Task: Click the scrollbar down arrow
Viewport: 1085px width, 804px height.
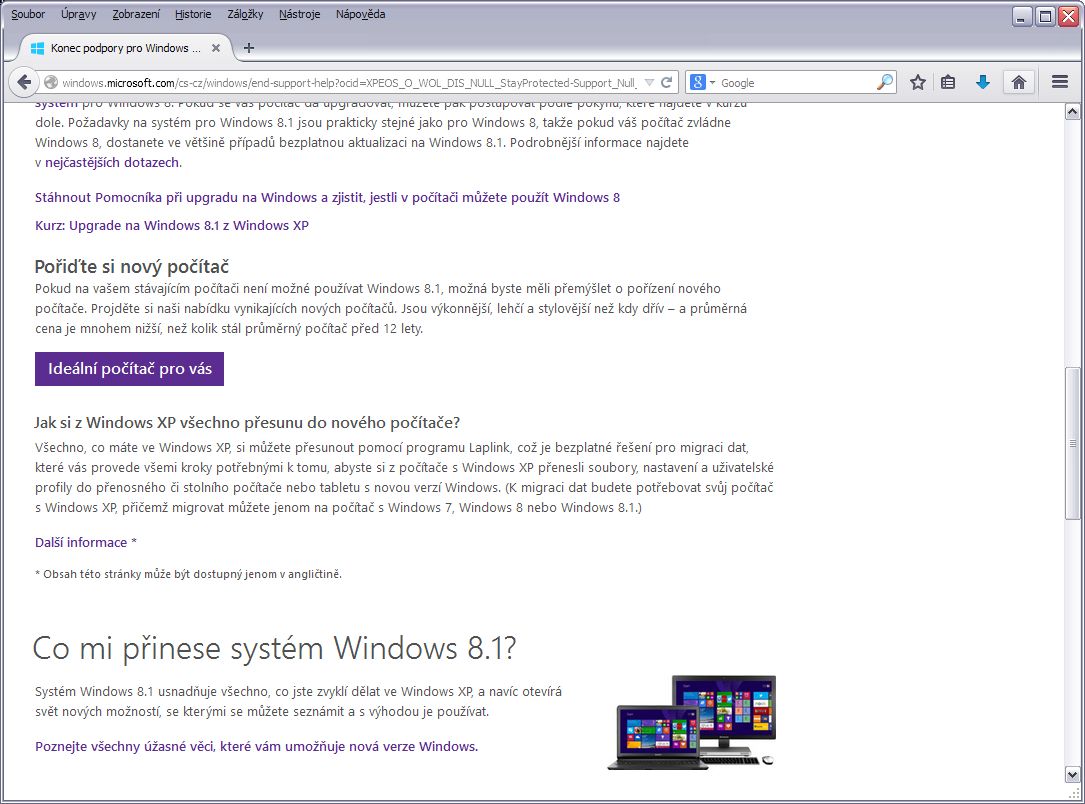Action: [1072, 775]
